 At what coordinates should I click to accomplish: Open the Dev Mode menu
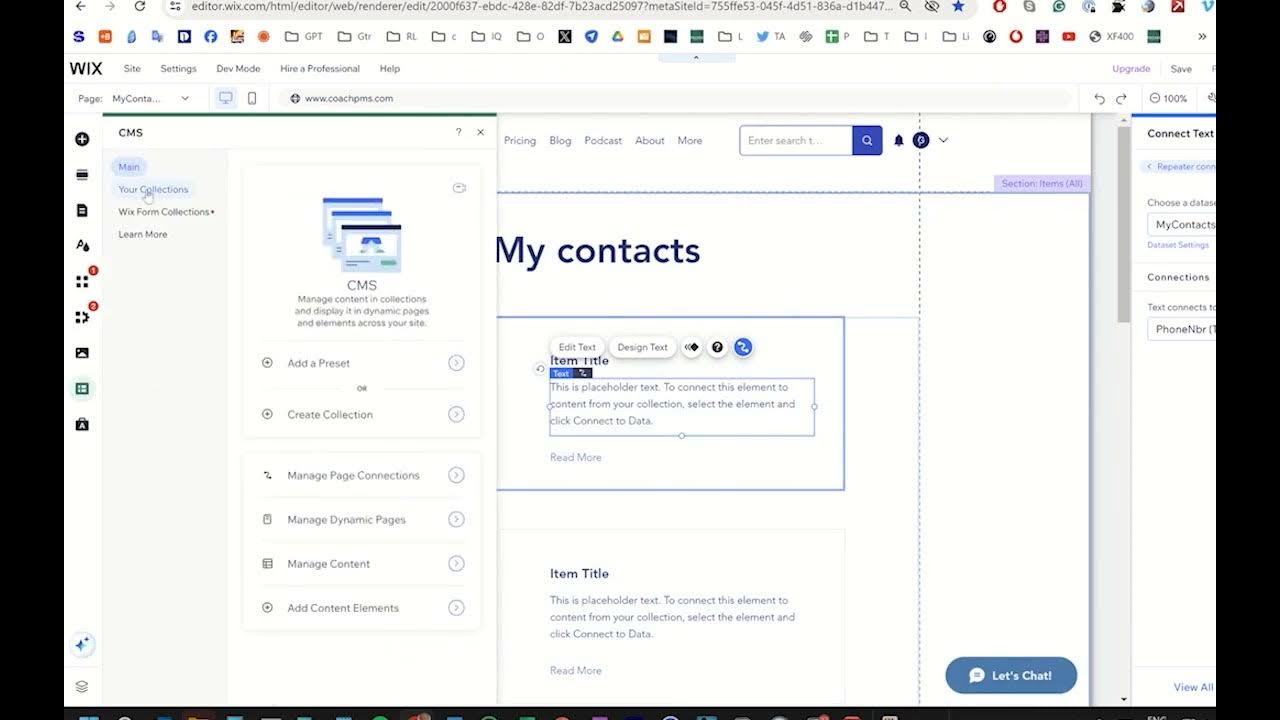click(x=238, y=69)
